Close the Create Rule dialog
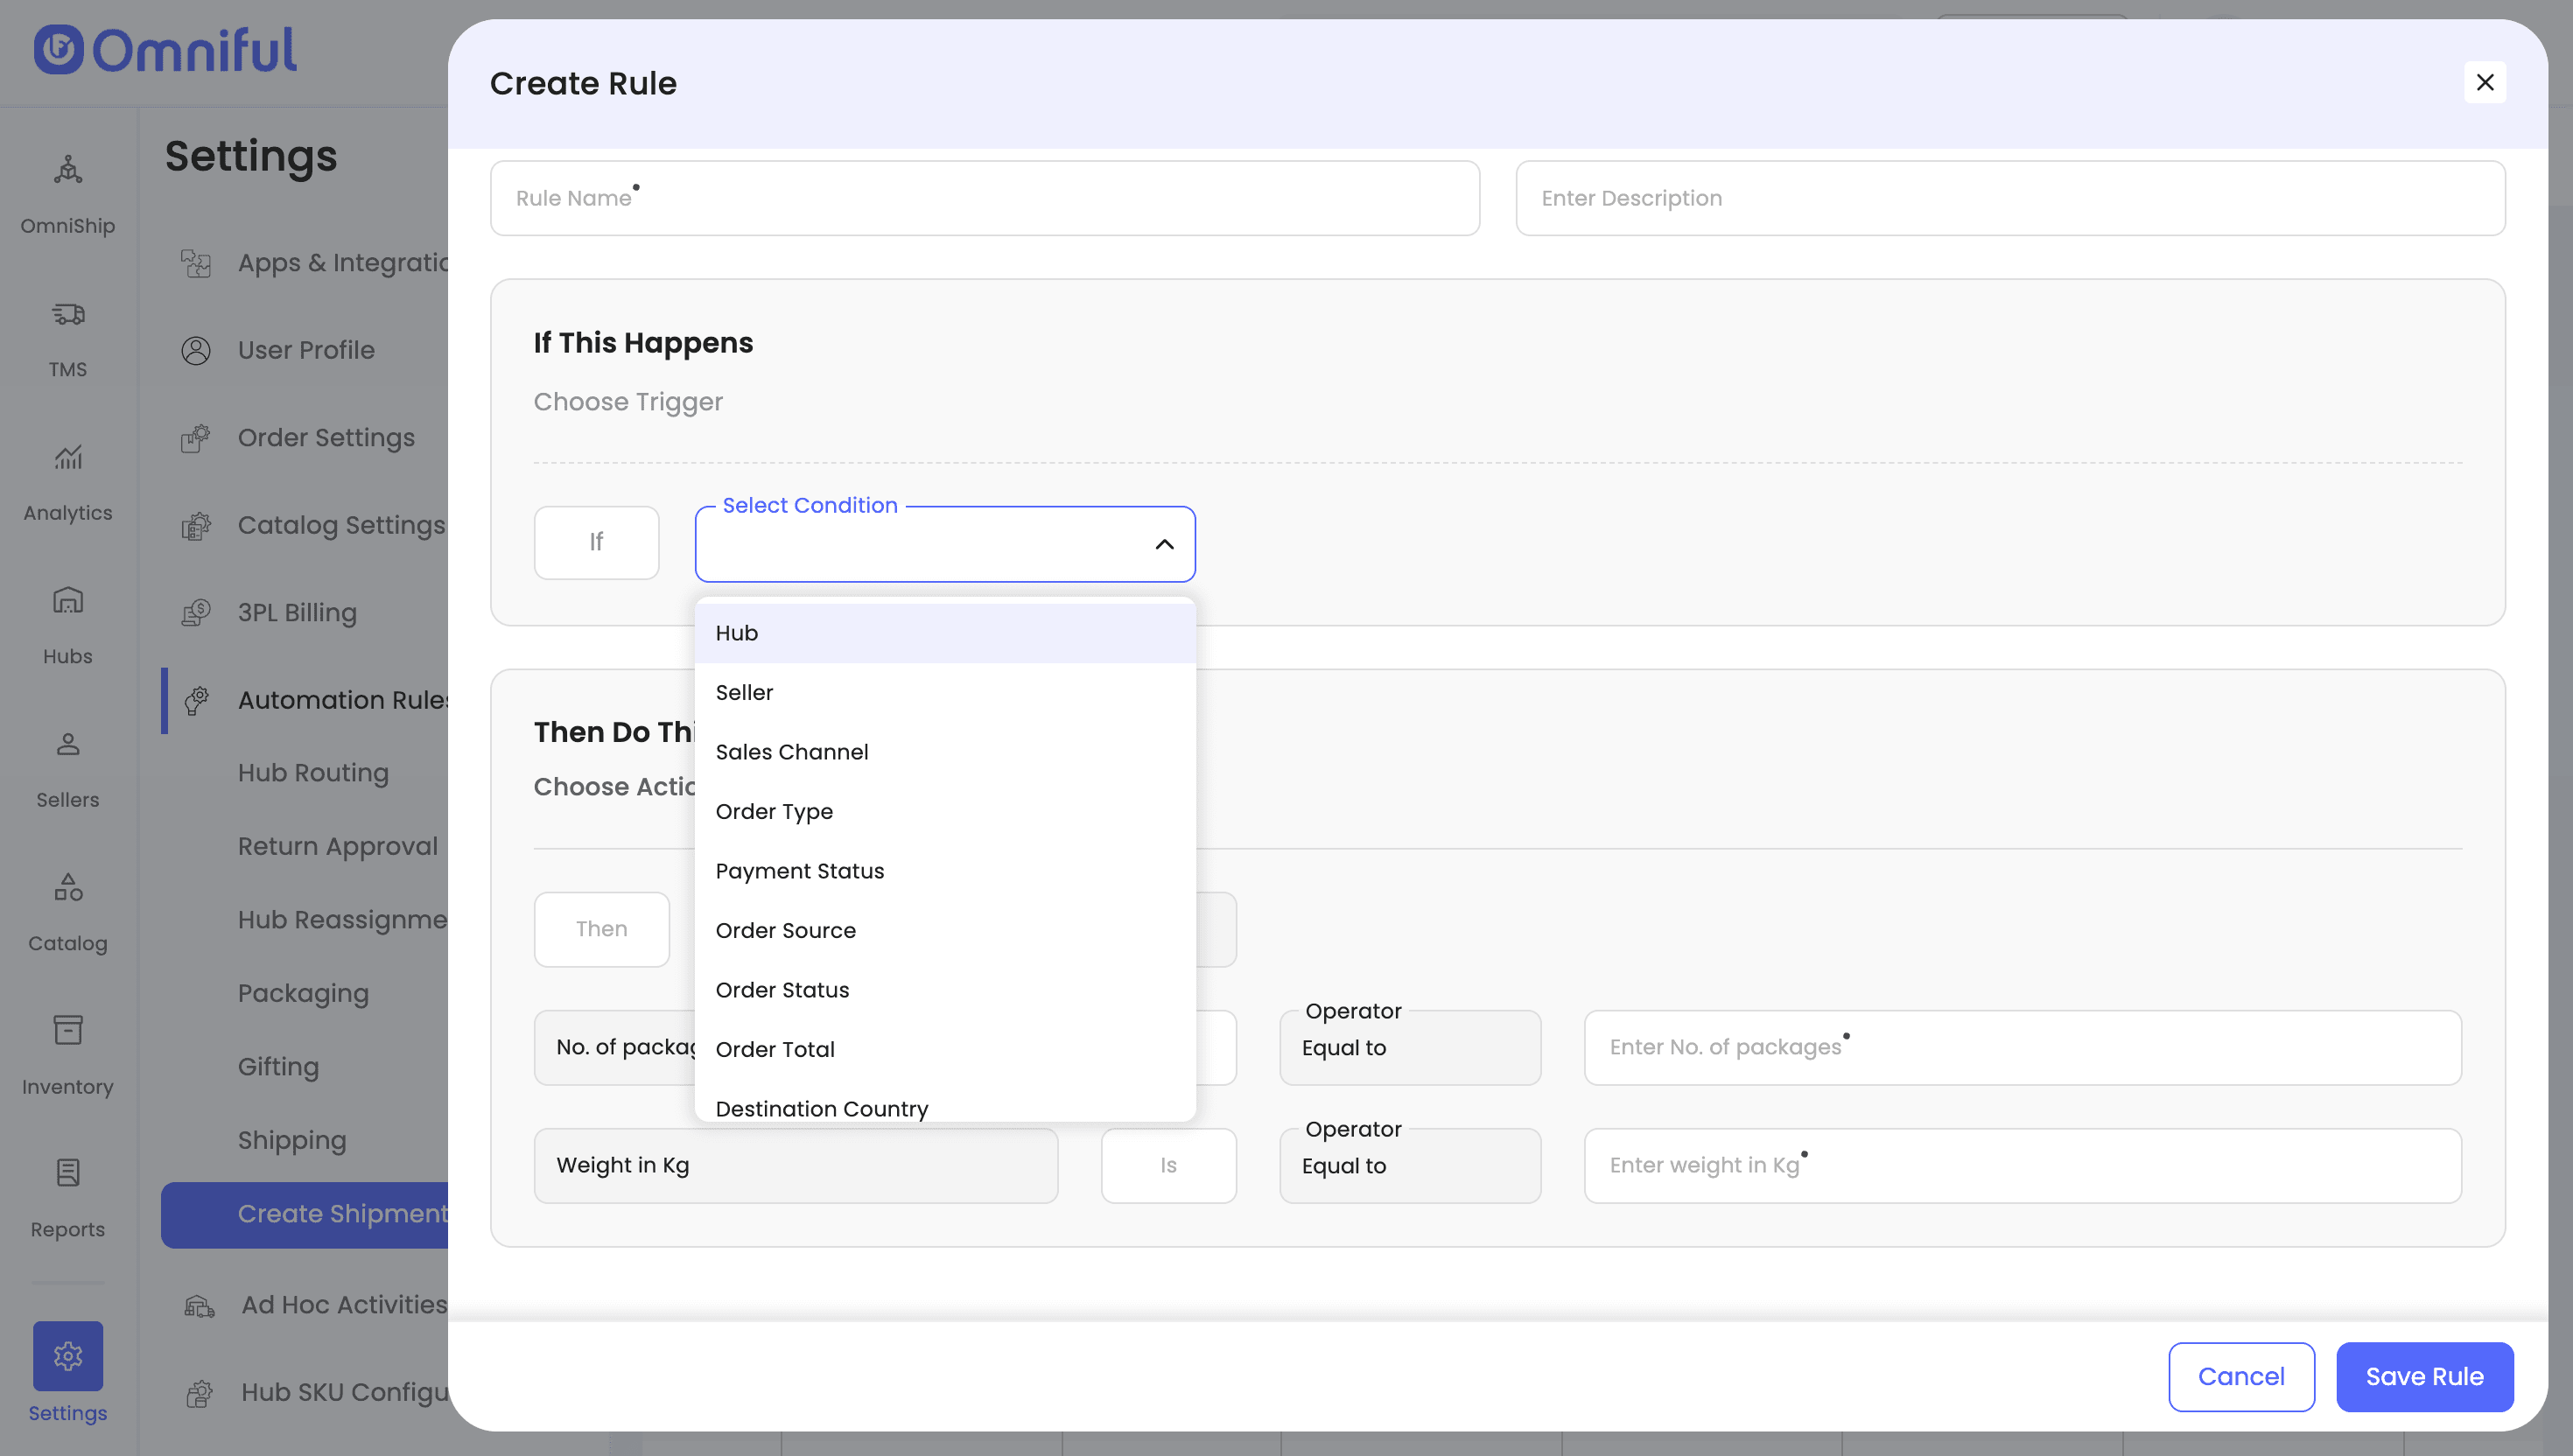Image resolution: width=2573 pixels, height=1456 pixels. point(2484,82)
